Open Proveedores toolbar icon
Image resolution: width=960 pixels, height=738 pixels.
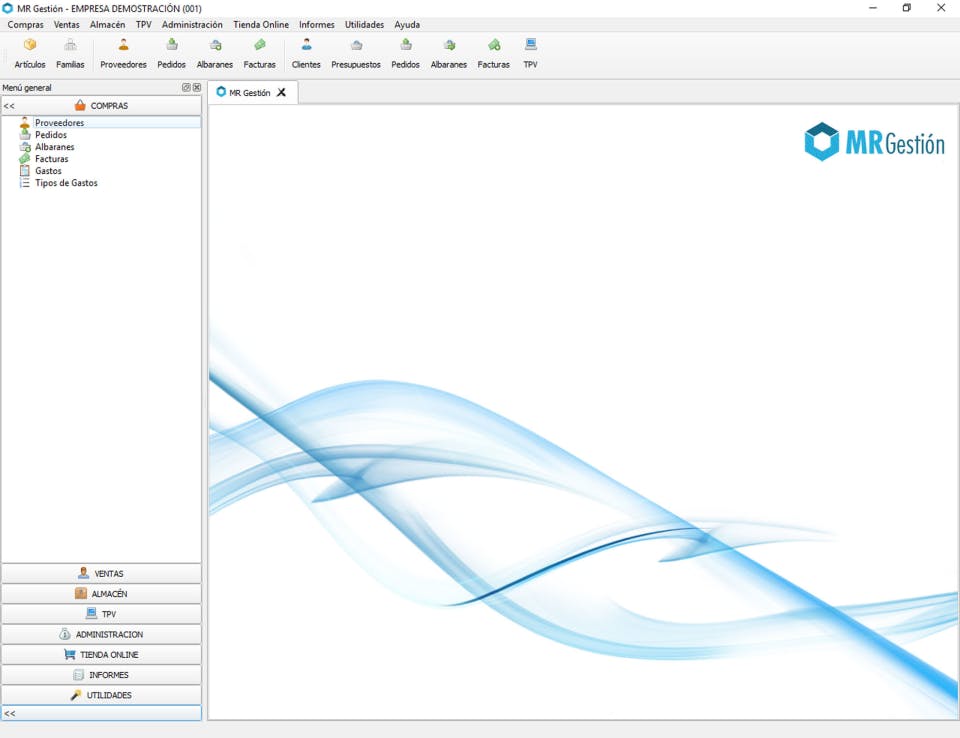click(x=123, y=53)
